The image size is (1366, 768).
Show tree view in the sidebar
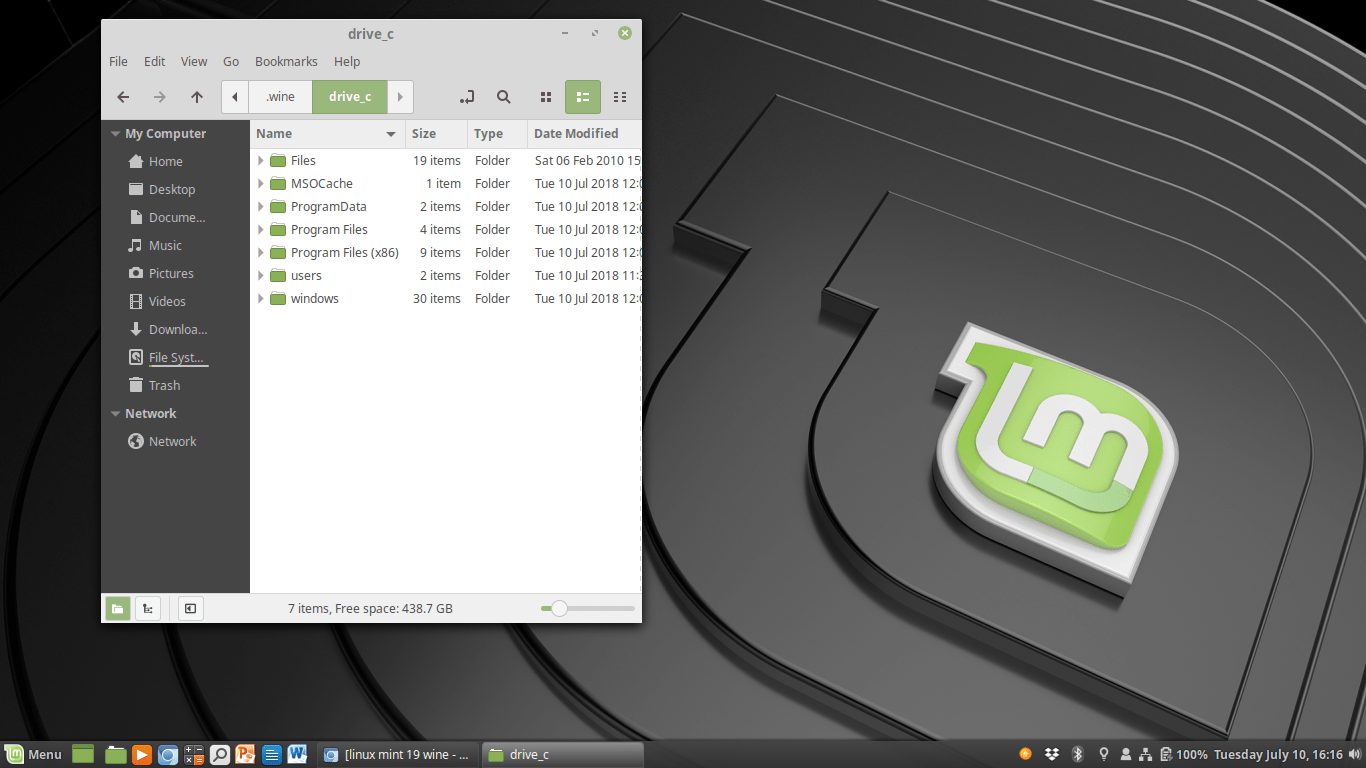coord(148,608)
